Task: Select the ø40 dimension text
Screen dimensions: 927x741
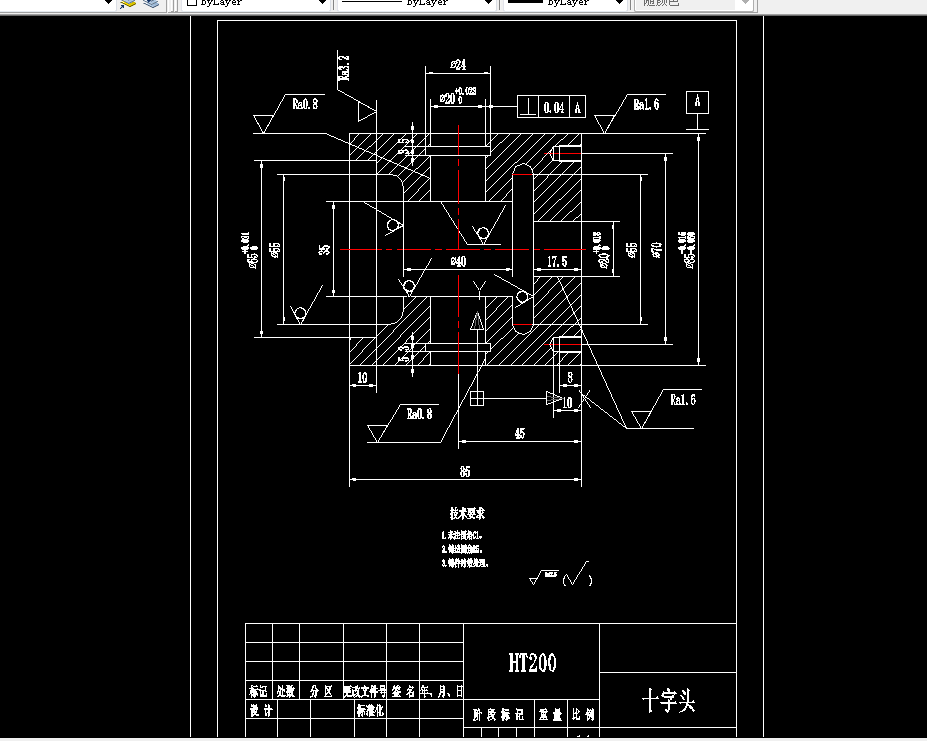Action: coord(458,261)
